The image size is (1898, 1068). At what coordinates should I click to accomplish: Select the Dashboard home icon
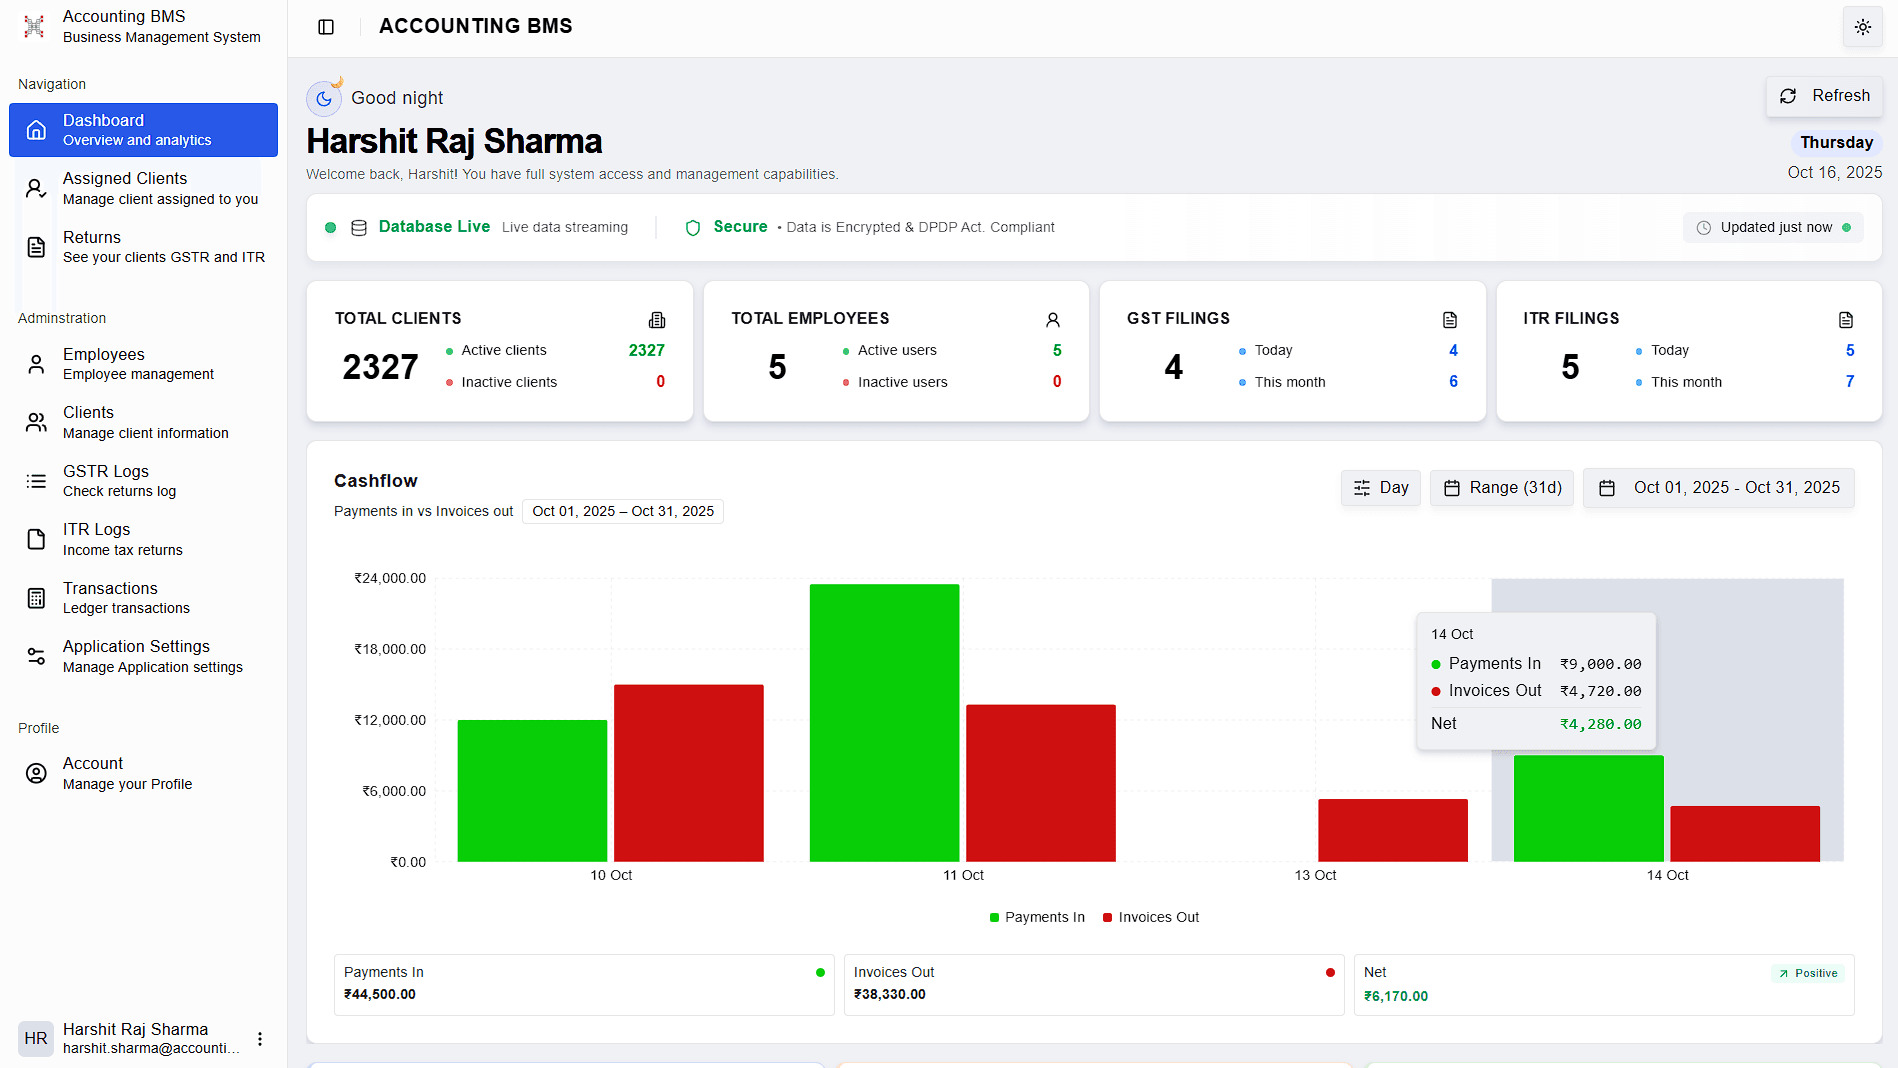(x=36, y=130)
